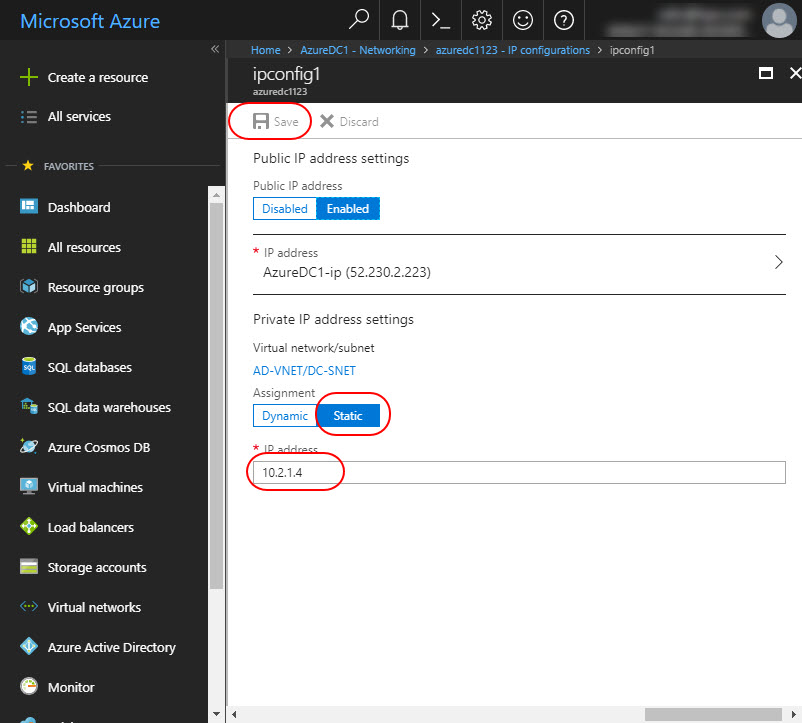Click the All services list icon
Image resolution: width=802 pixels, height=723 pixels.
29,117
